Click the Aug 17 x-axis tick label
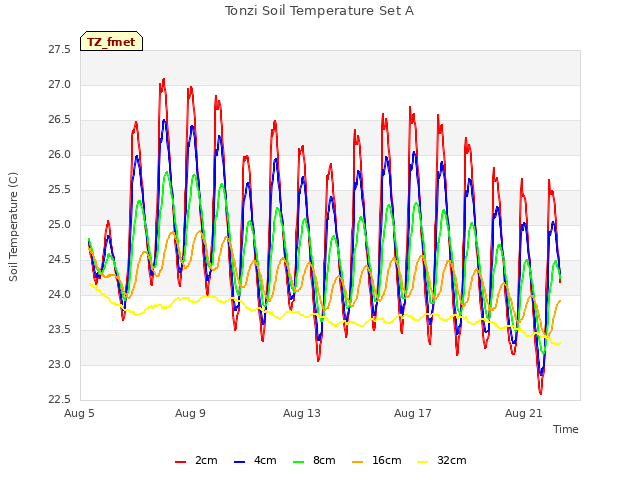This screenshot has width=640, height=480. 413,413
